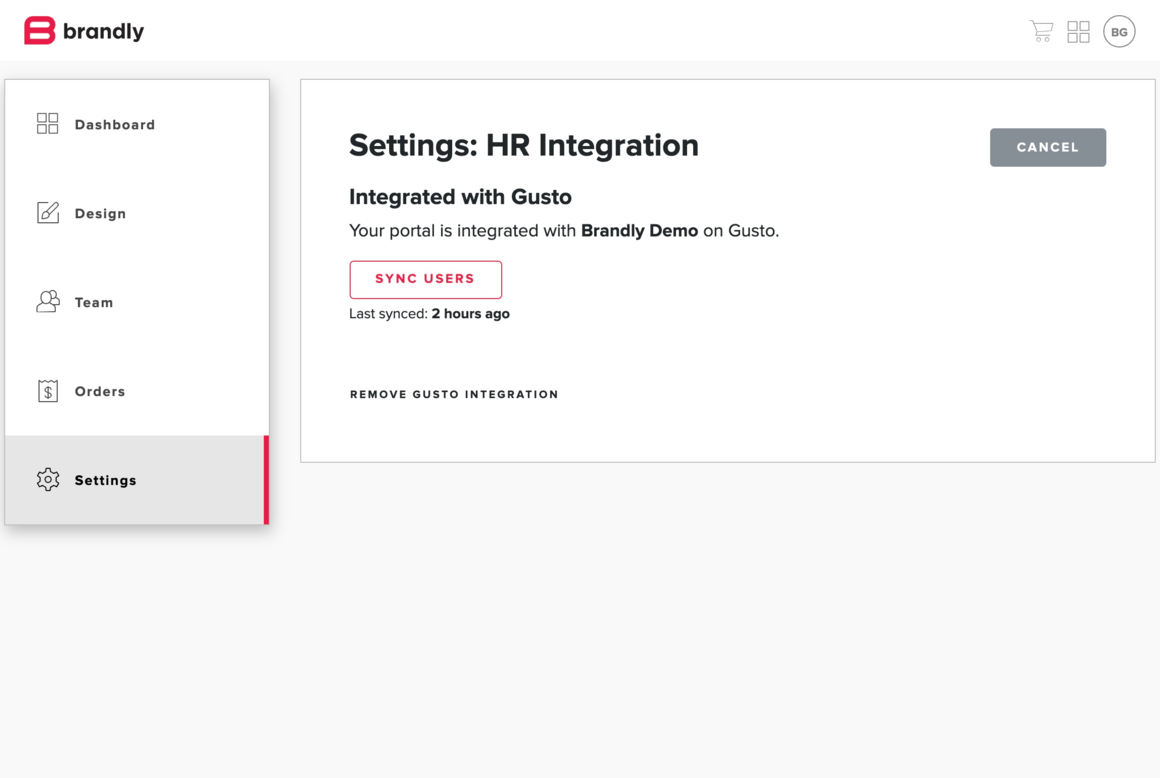
Task: Open the Orders page
Action: (x=137, y=390)
